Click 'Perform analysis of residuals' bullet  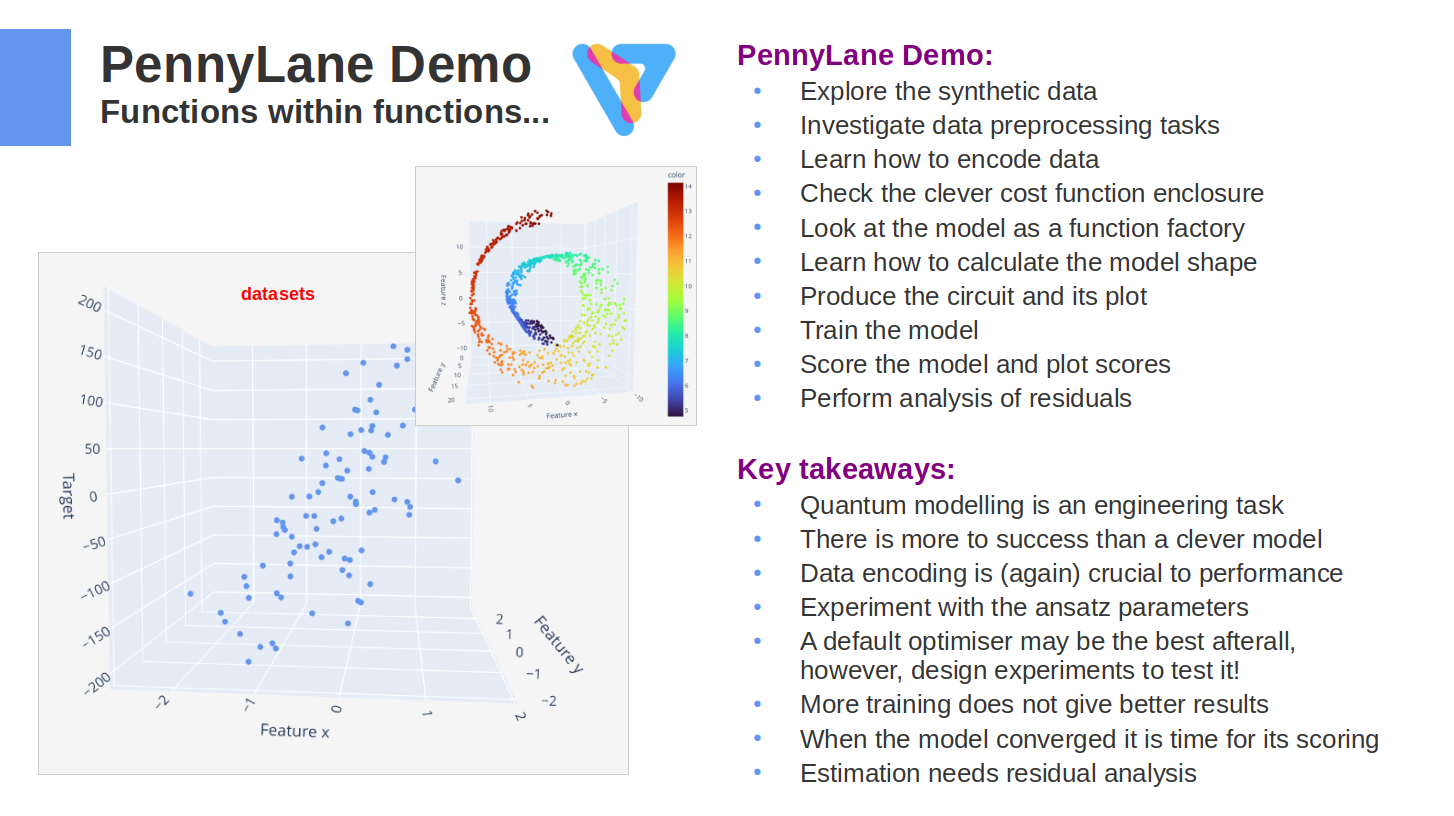(x=965, y=398)
